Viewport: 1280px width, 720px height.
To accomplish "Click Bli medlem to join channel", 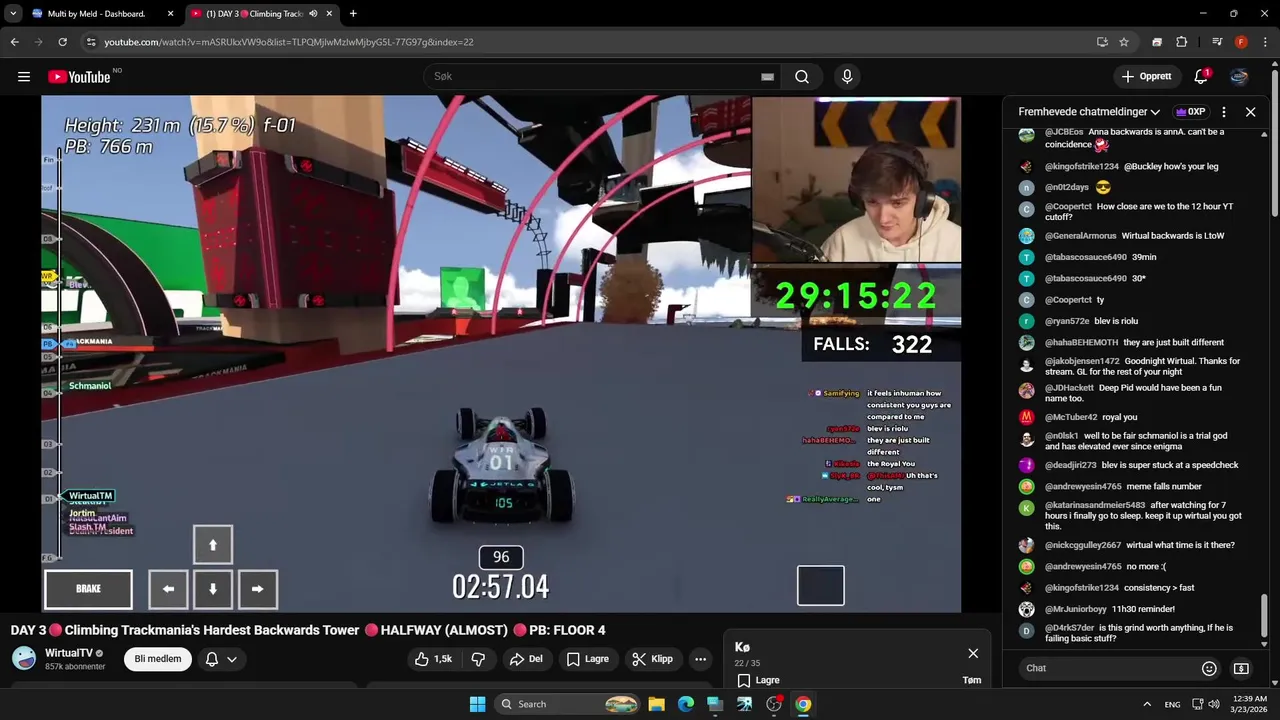I will tap(158, 659).
